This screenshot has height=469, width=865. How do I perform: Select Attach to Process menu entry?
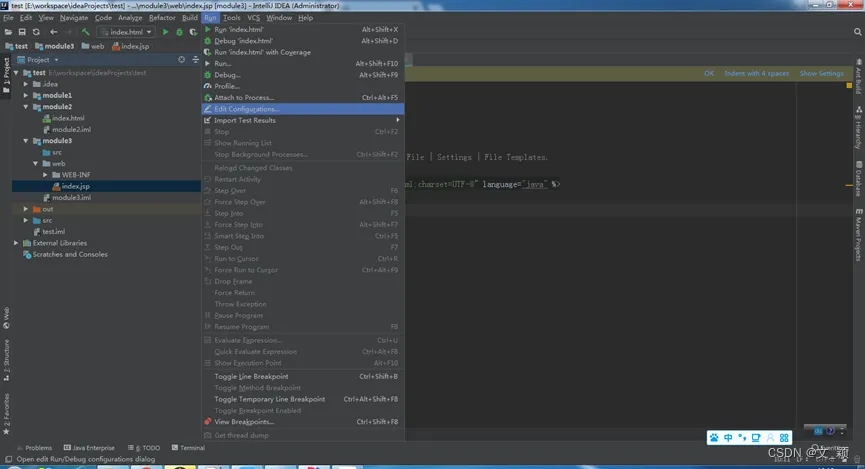tap(303, 98)
